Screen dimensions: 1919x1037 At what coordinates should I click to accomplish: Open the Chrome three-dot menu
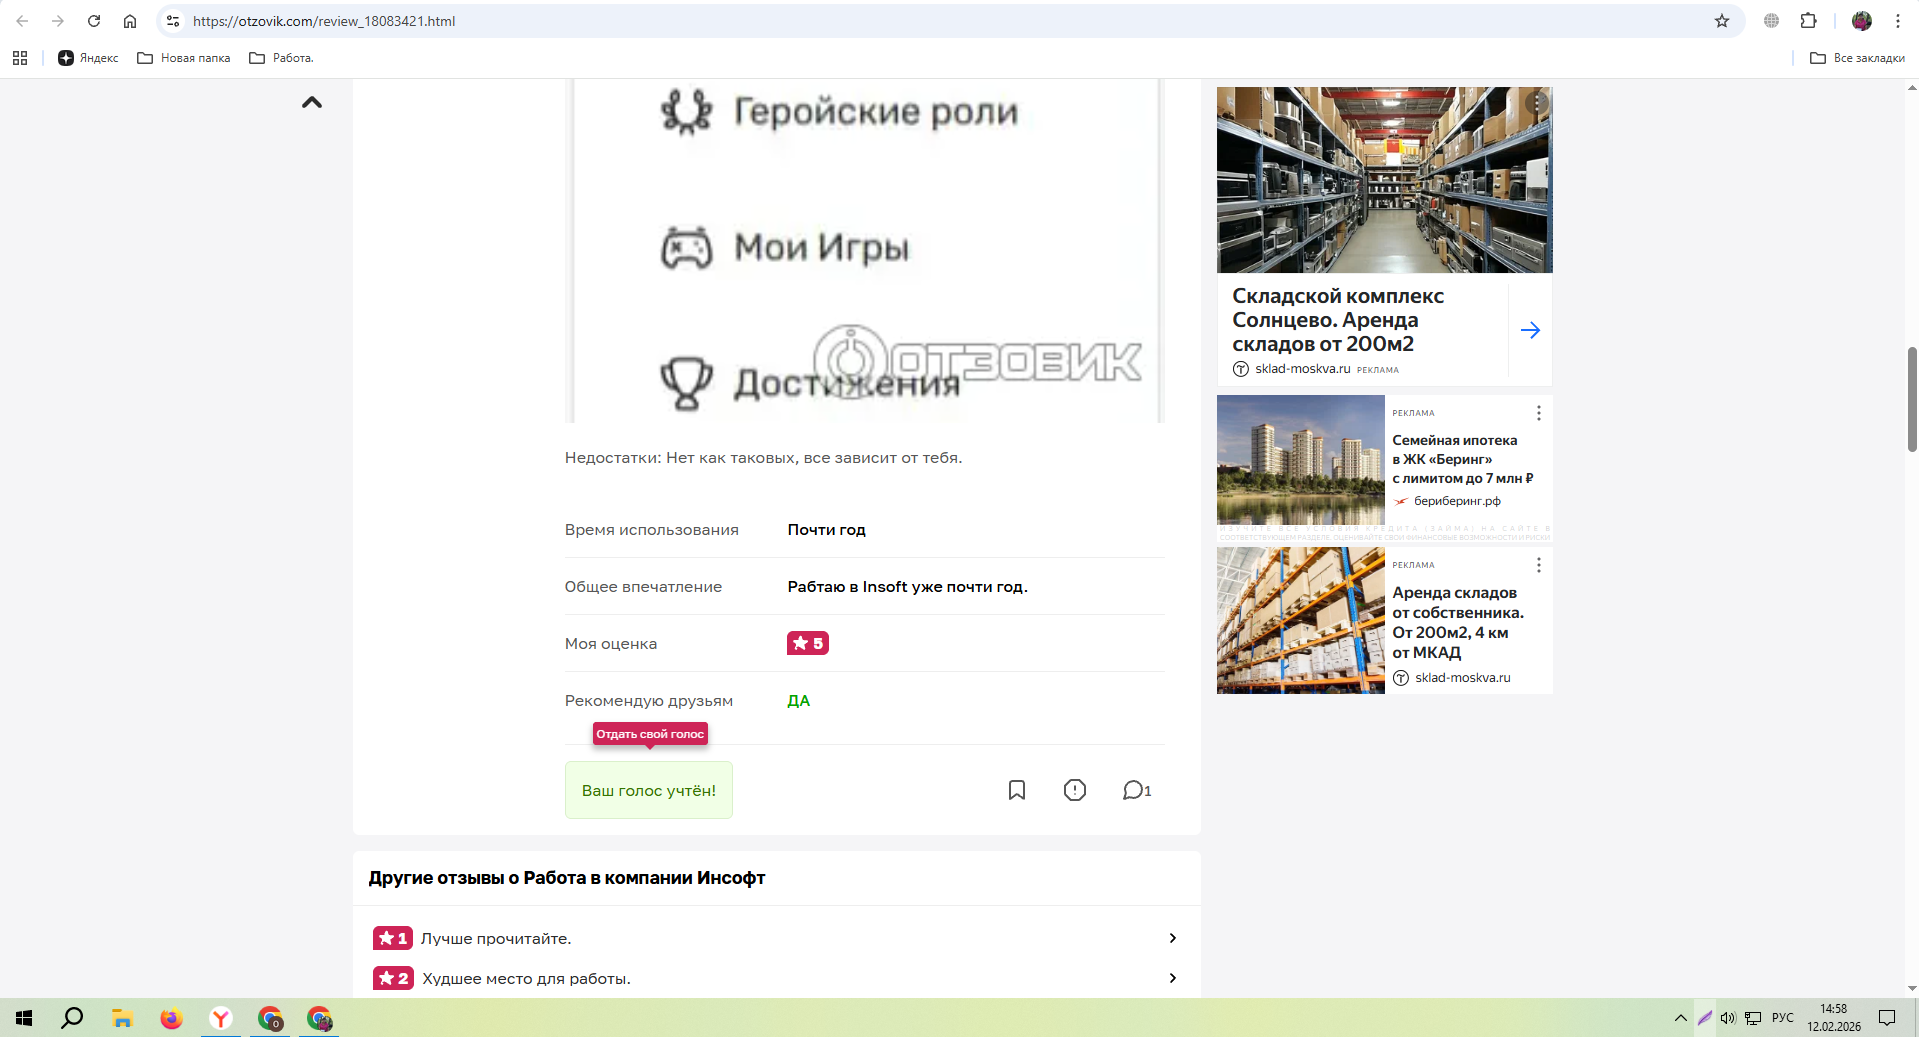(1898, 21)
